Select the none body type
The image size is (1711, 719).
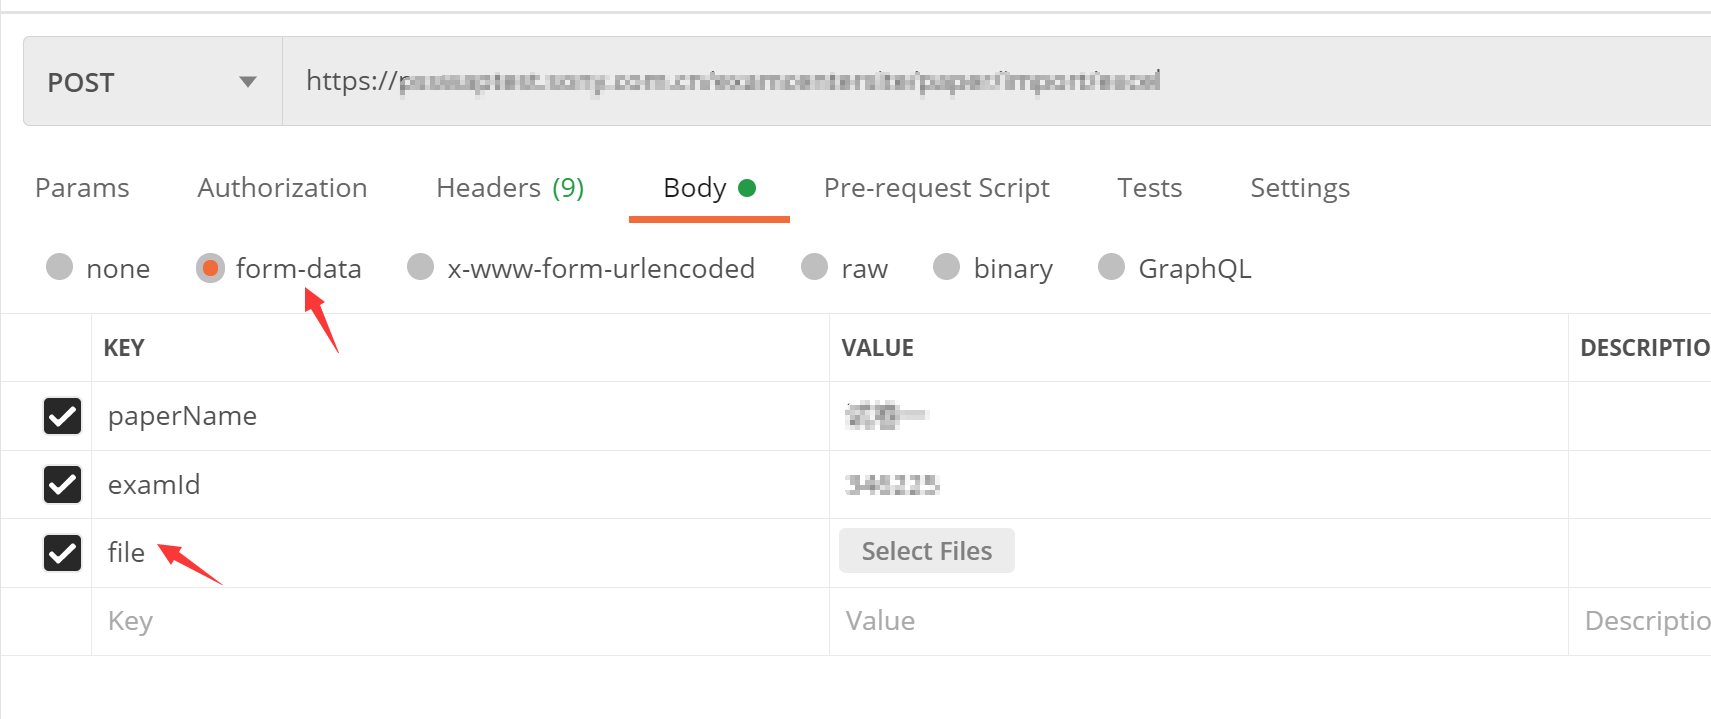point(60,267)
